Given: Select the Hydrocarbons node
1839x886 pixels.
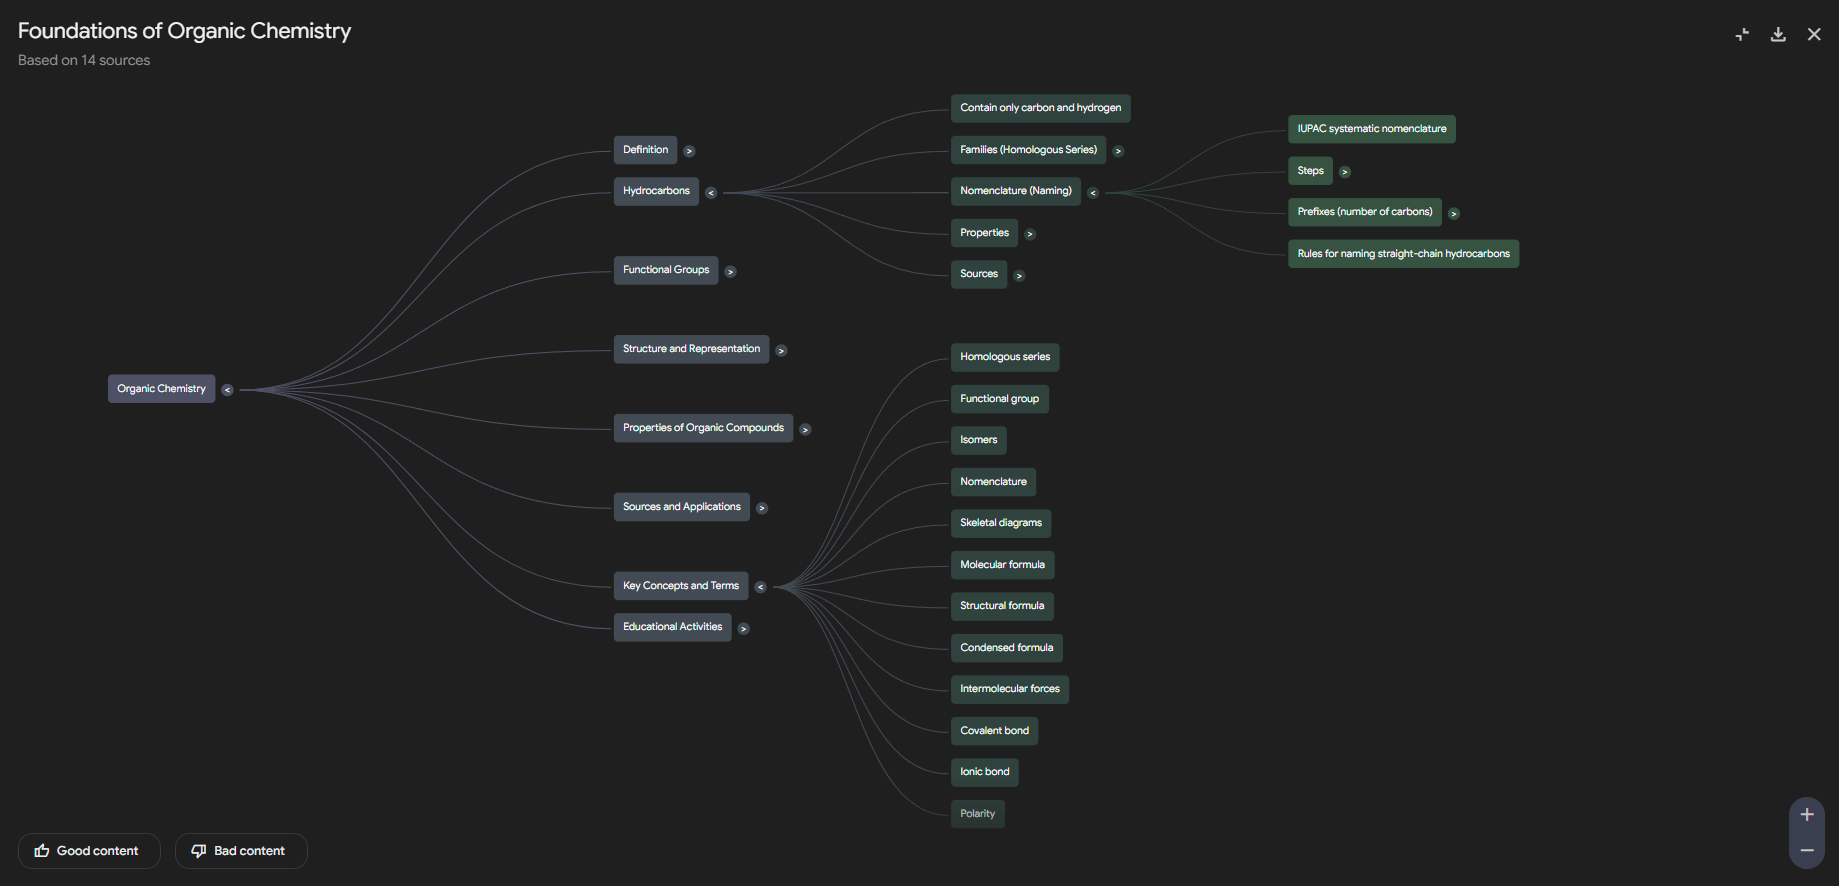Looking at the screenshot, I should click(x=656, y=191).
